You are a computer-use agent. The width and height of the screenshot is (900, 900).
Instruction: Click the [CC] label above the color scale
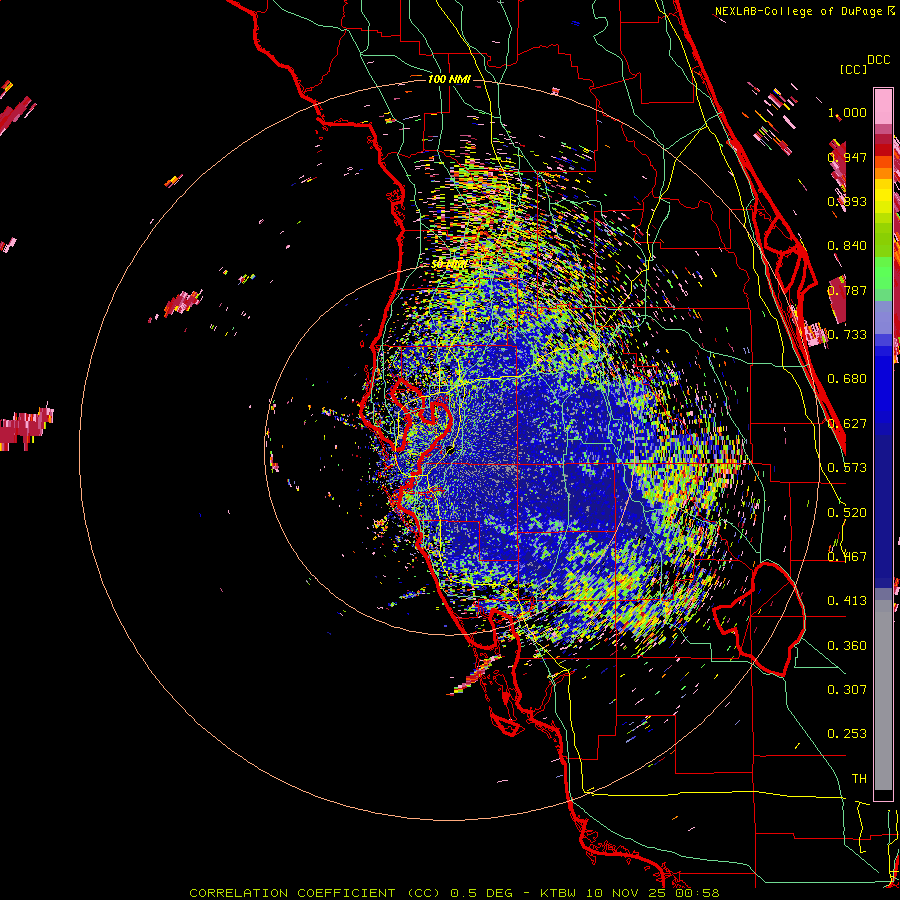click(x=853, y=69)
